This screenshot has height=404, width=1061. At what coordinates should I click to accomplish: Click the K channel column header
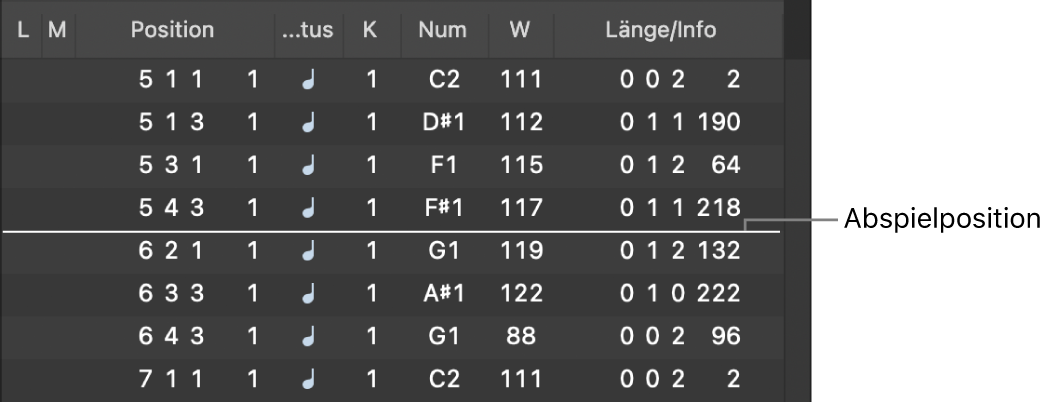370,30
